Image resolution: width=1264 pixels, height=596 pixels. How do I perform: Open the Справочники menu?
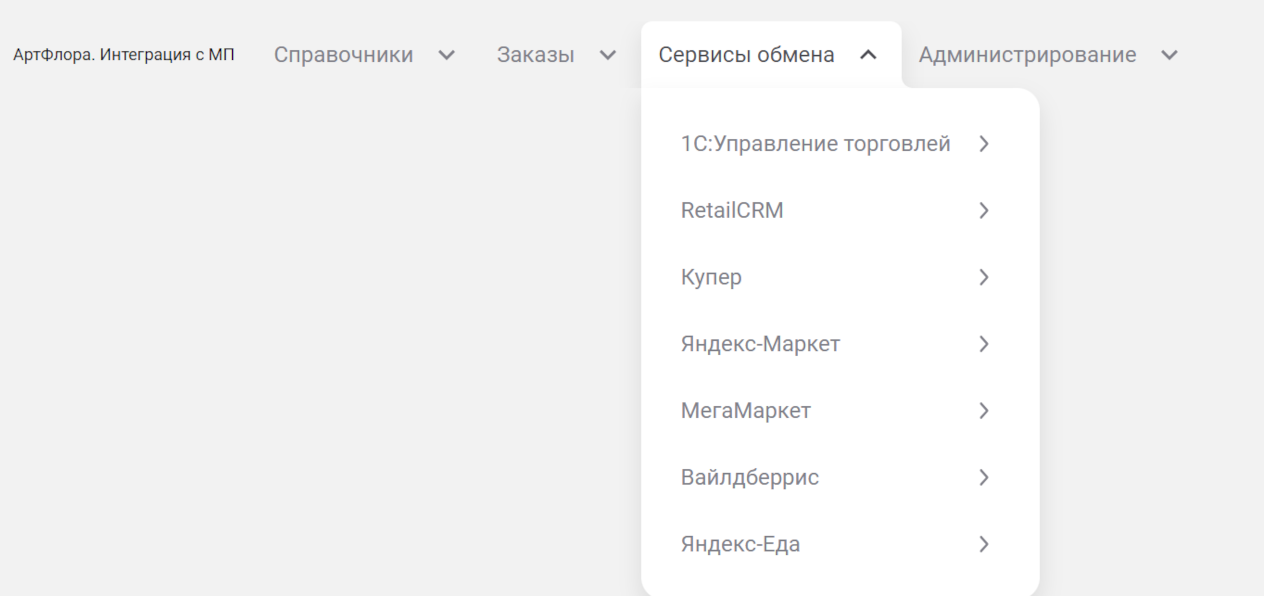pos(343,55)
